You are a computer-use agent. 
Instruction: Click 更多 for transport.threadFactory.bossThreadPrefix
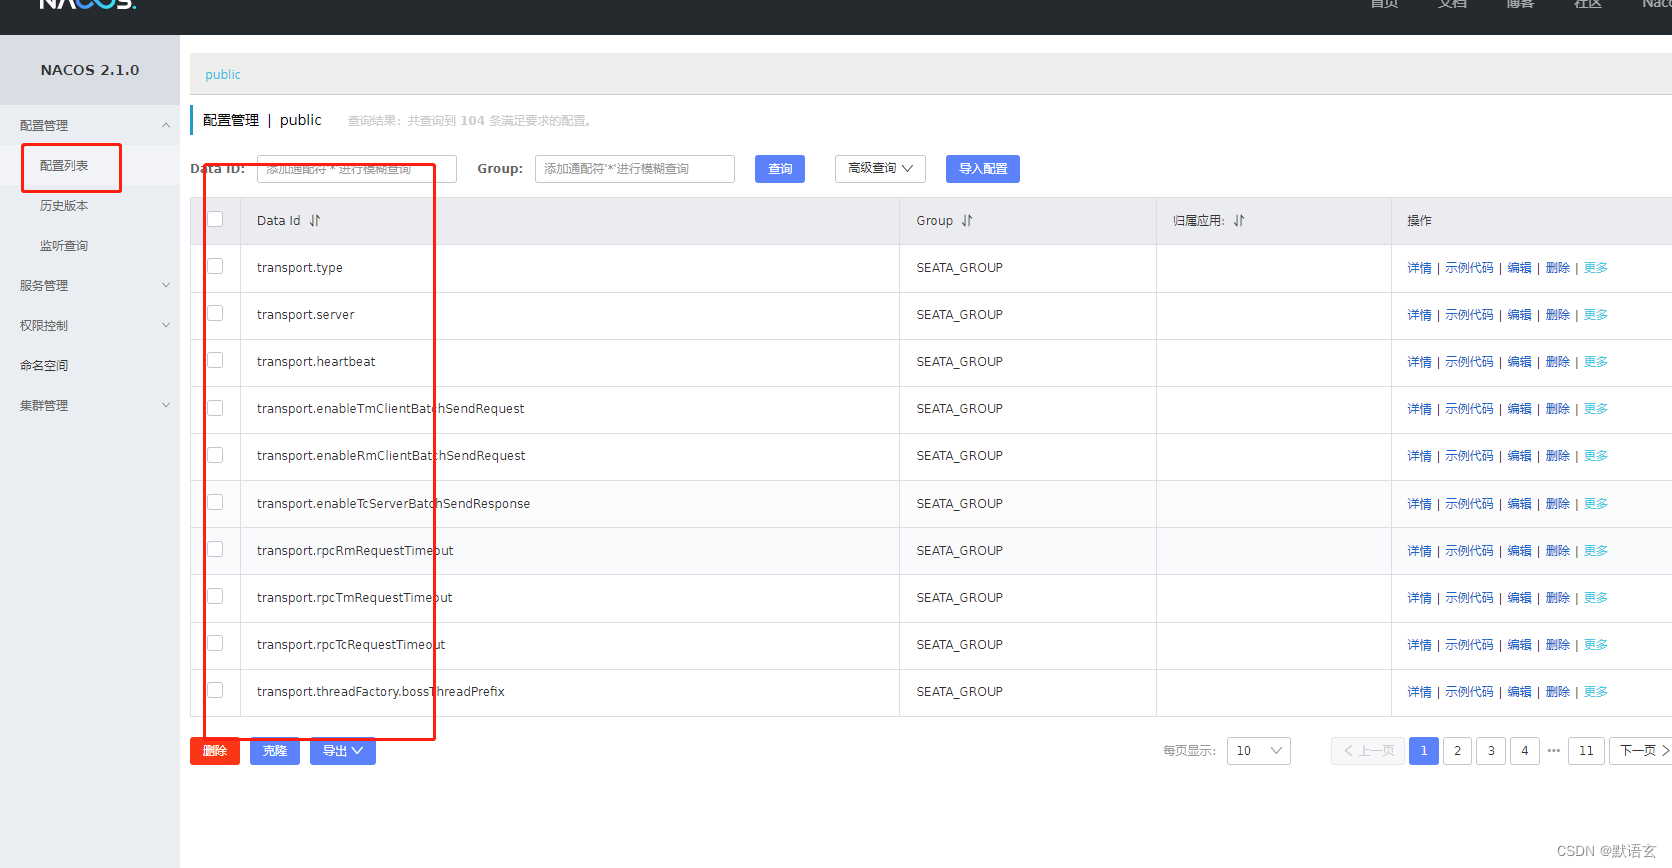coord(1596,692)
